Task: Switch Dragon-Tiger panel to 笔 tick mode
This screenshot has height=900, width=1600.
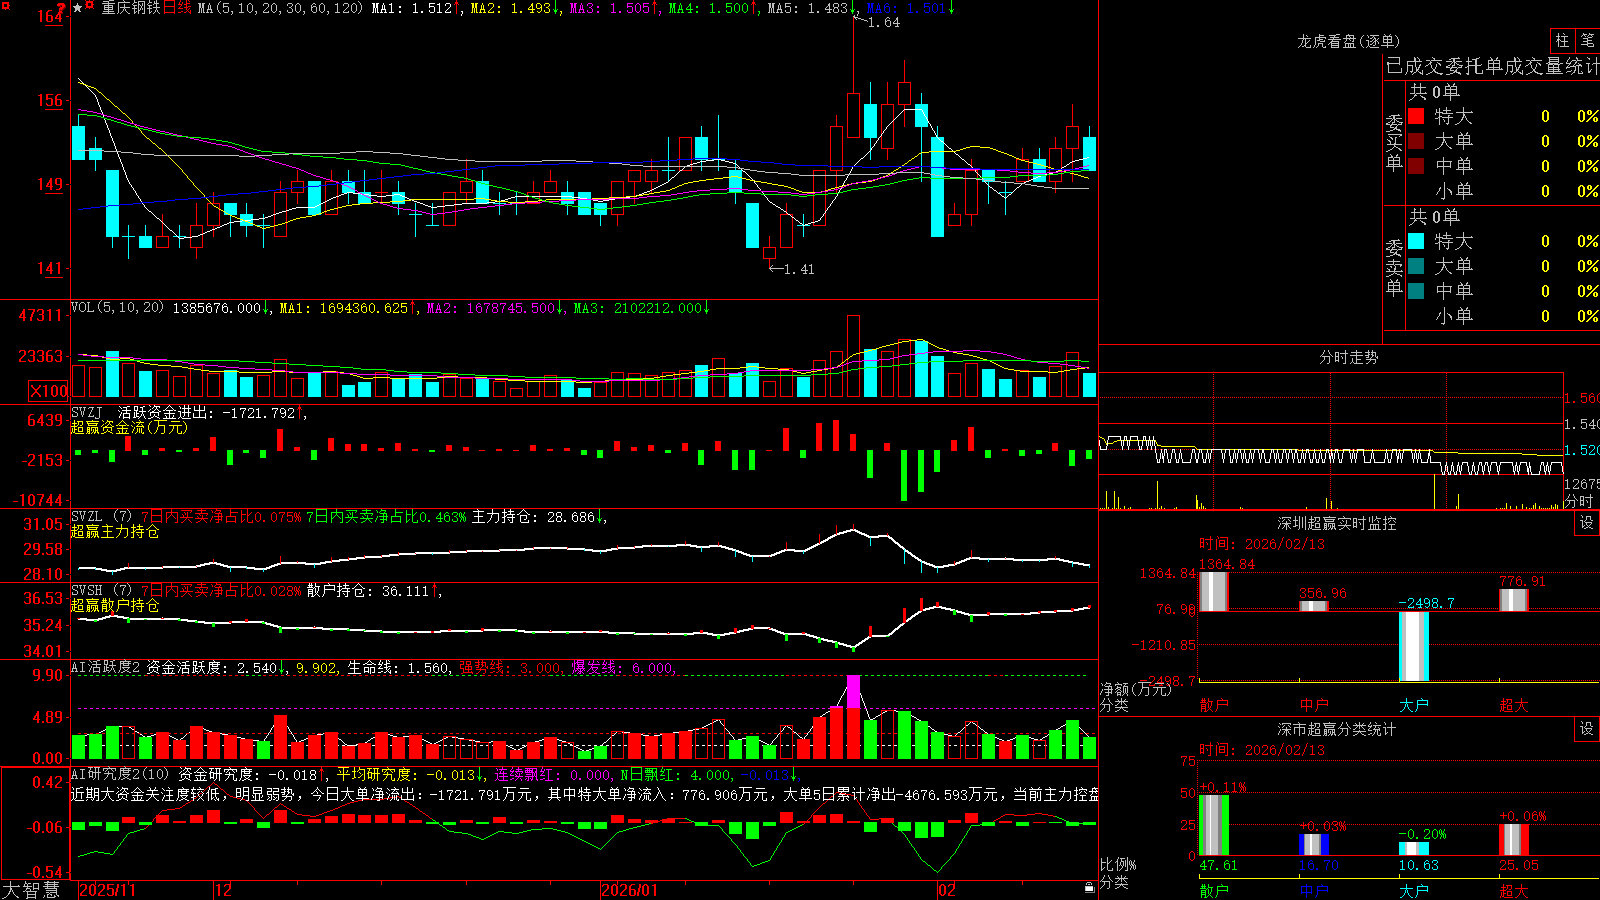Action: coord(1587,40)
